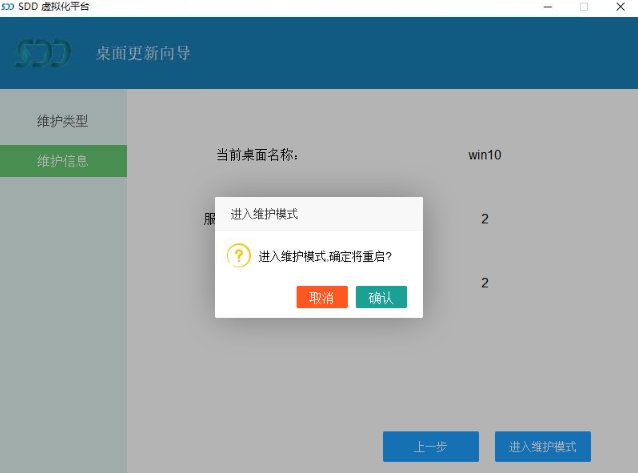638x473 pixels.
Task: Click the message 进入维护模式,确定将重启?
Action: click(x=325, y=257)
